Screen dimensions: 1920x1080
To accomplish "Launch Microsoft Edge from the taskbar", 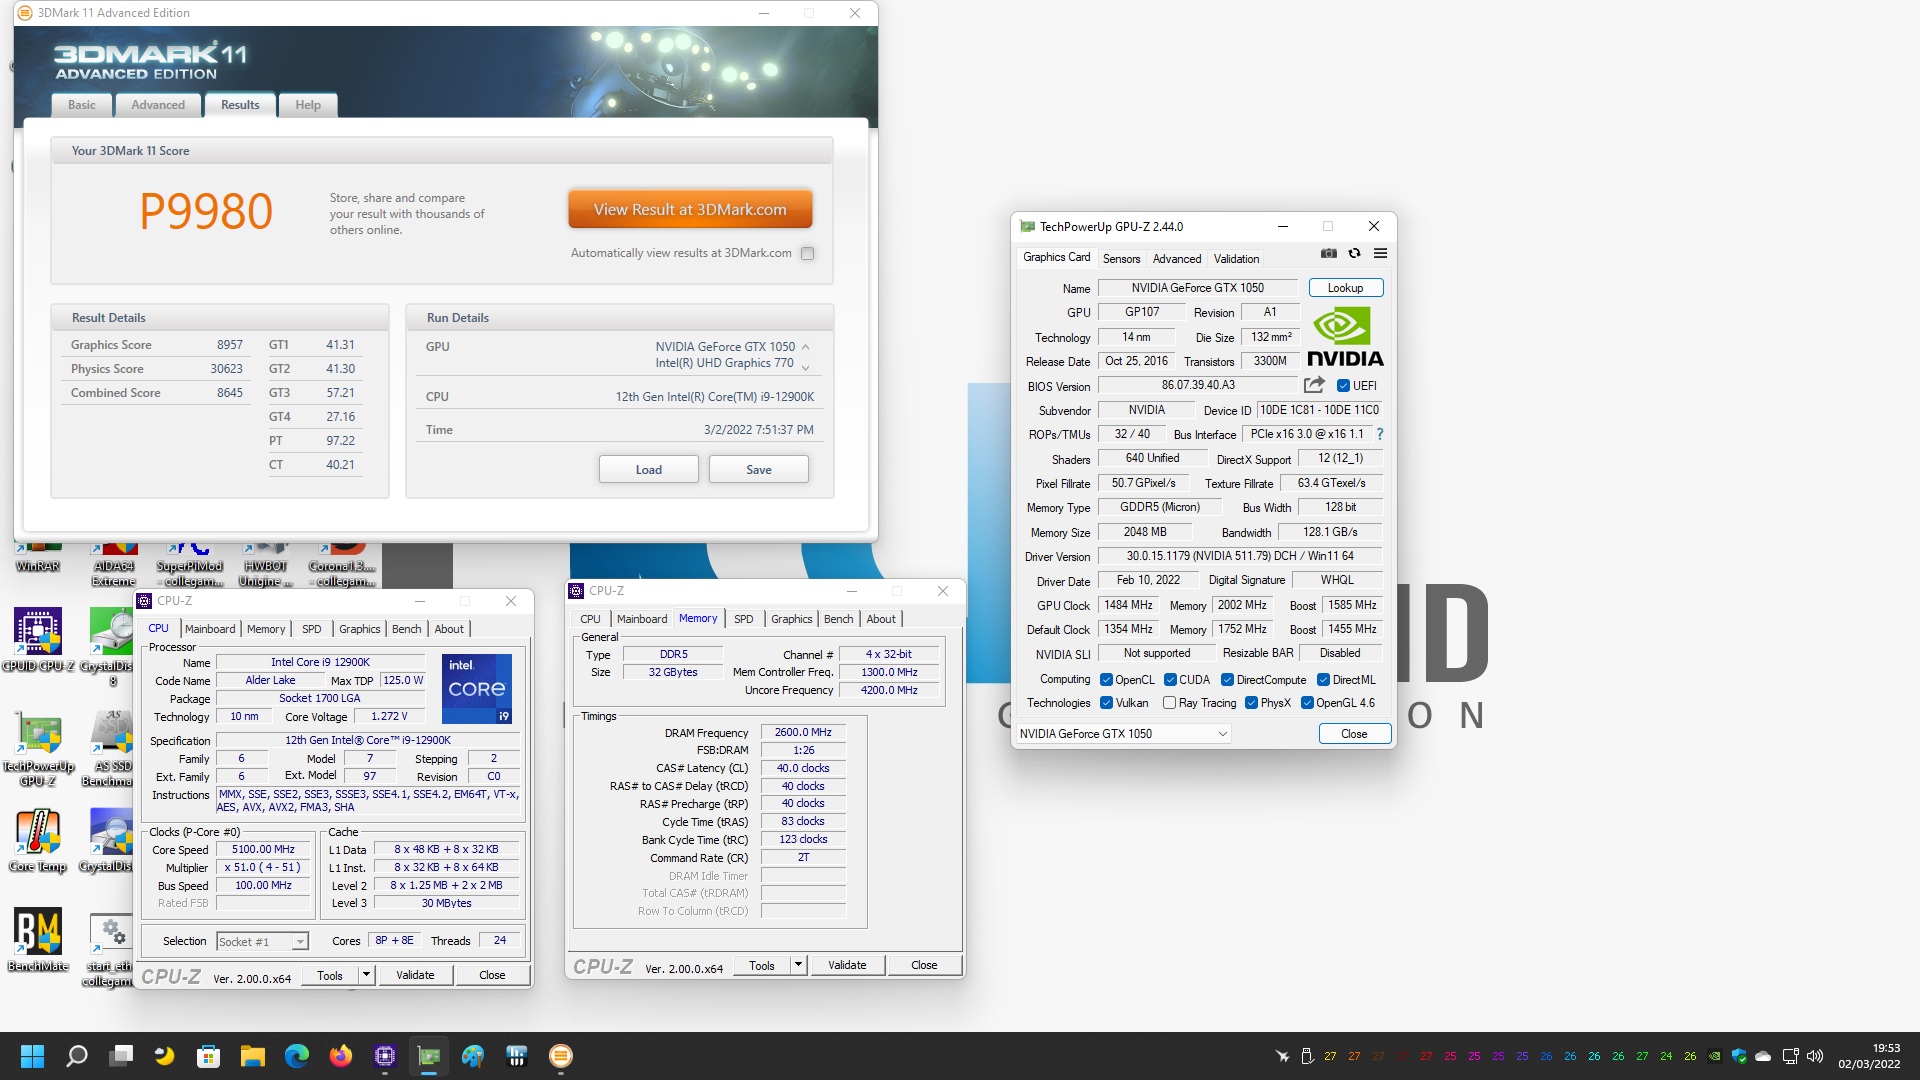I will click(x=297, y=1056).
